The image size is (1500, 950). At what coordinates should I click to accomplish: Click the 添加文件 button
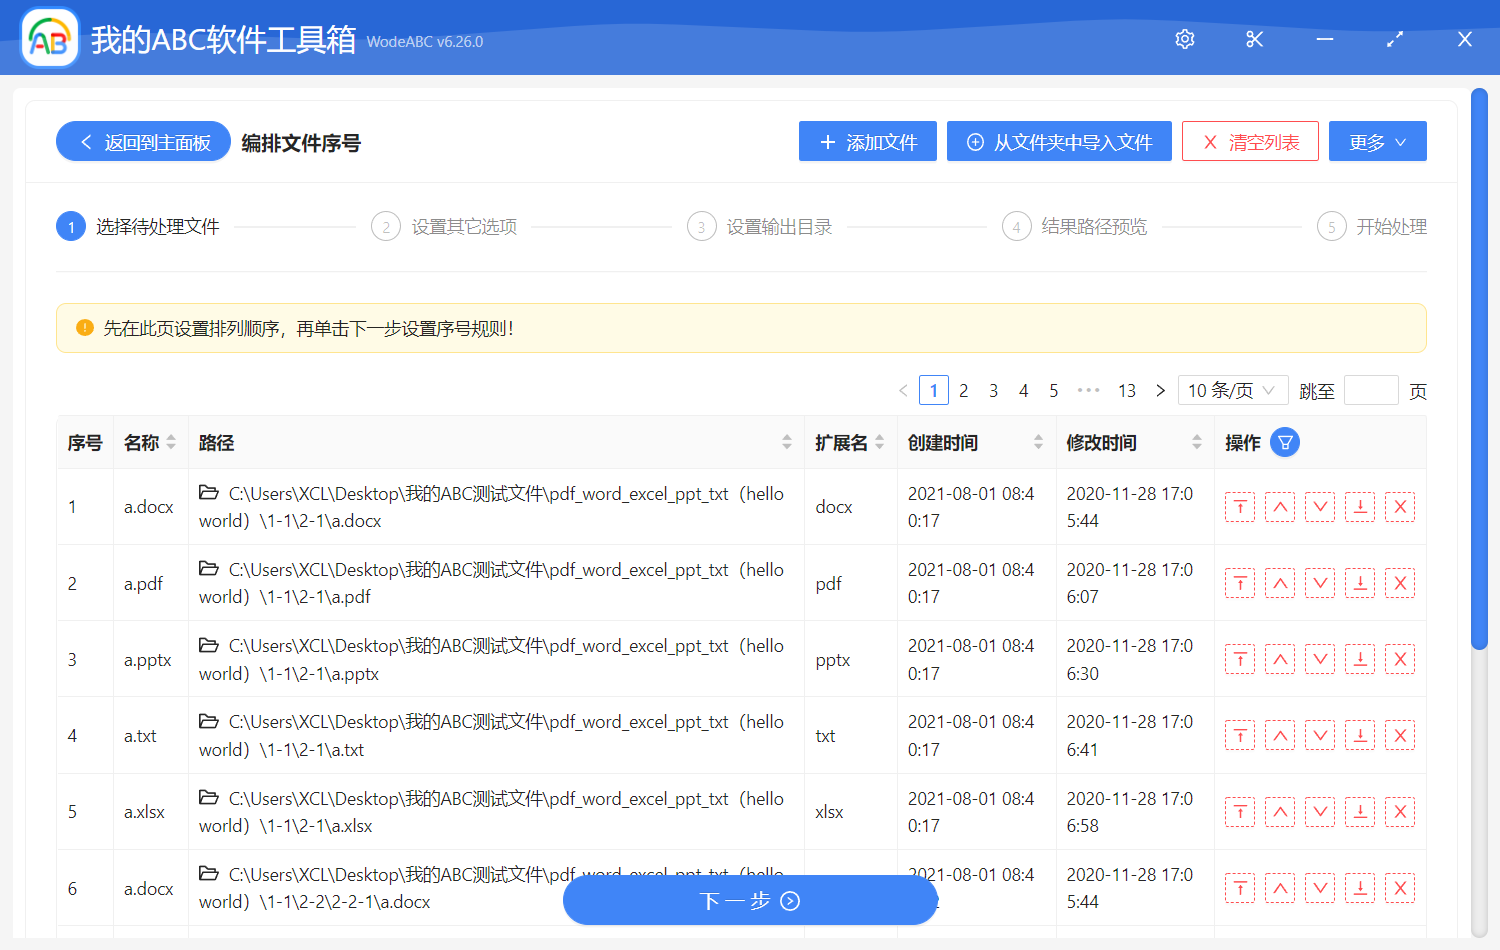click(x=866, y=141)
